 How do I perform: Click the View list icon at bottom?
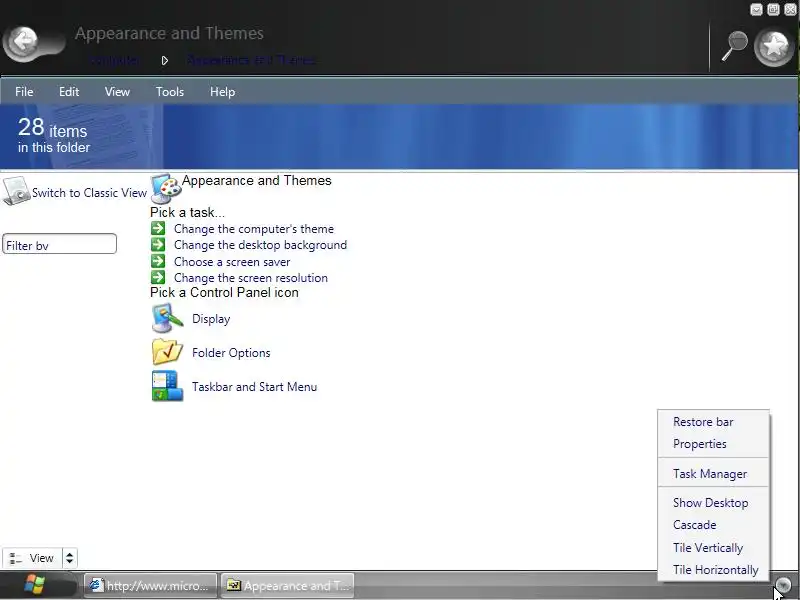click(16, 558)
